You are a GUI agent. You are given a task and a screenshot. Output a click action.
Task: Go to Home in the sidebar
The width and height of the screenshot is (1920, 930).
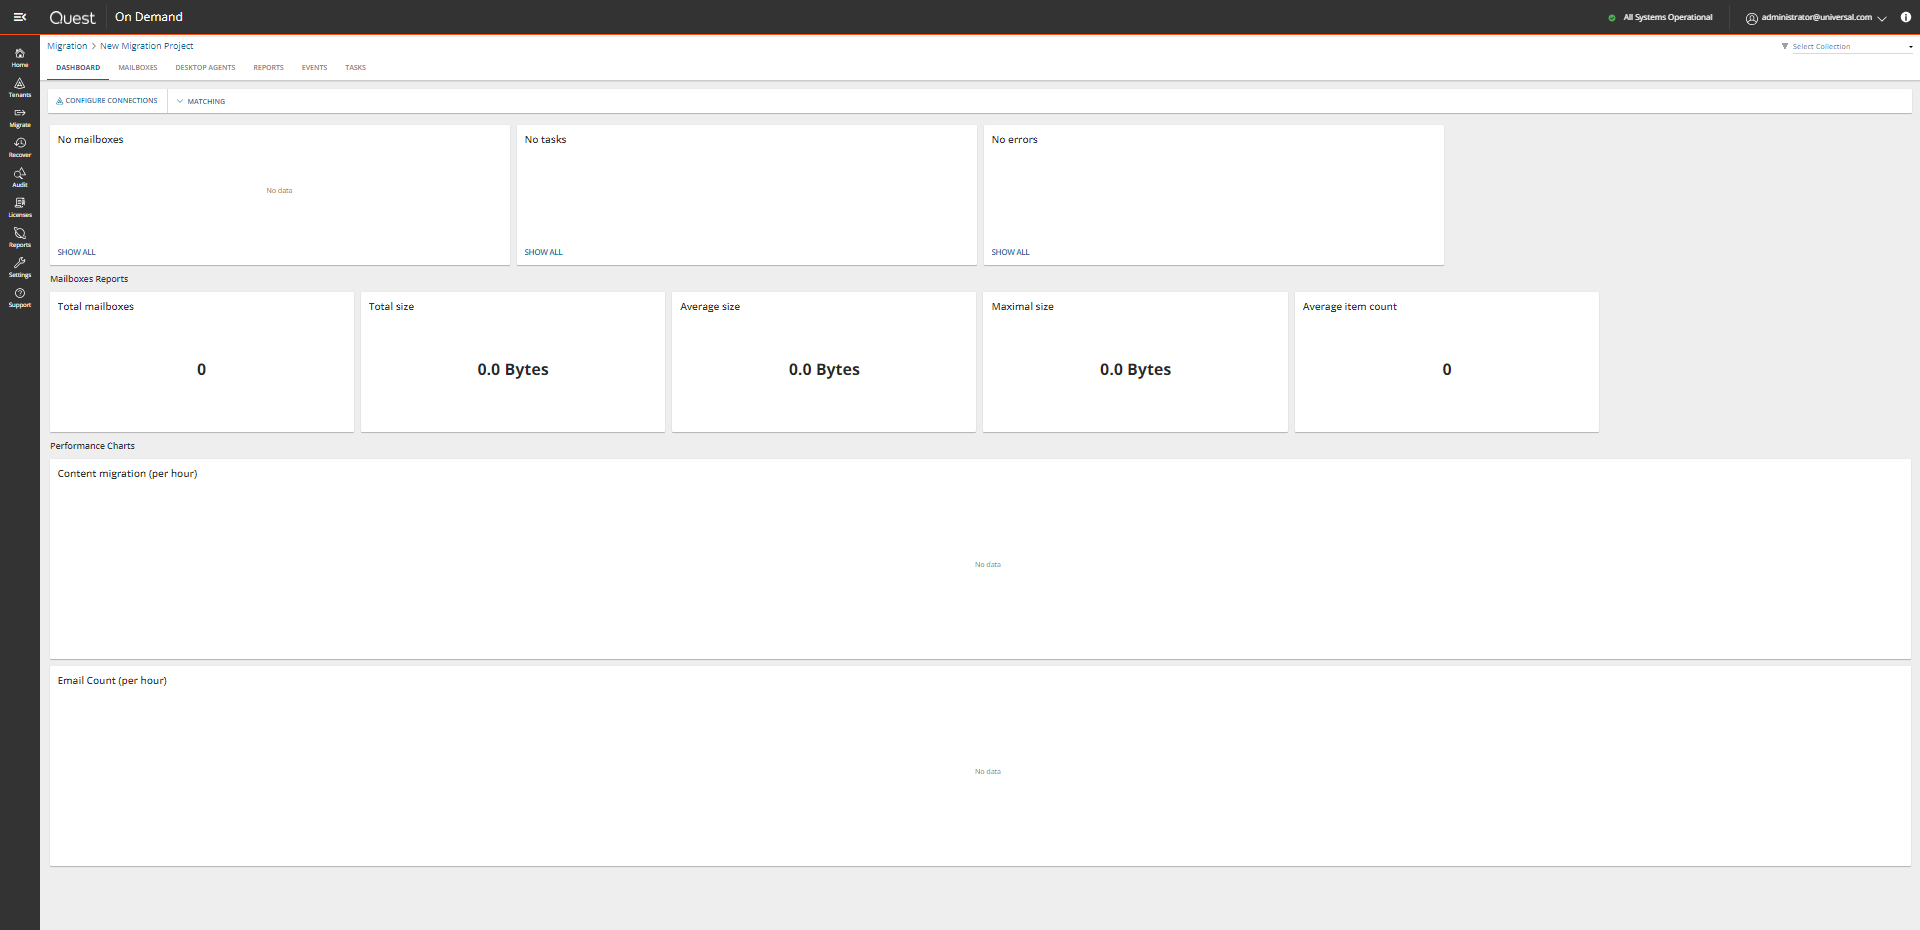20,57
